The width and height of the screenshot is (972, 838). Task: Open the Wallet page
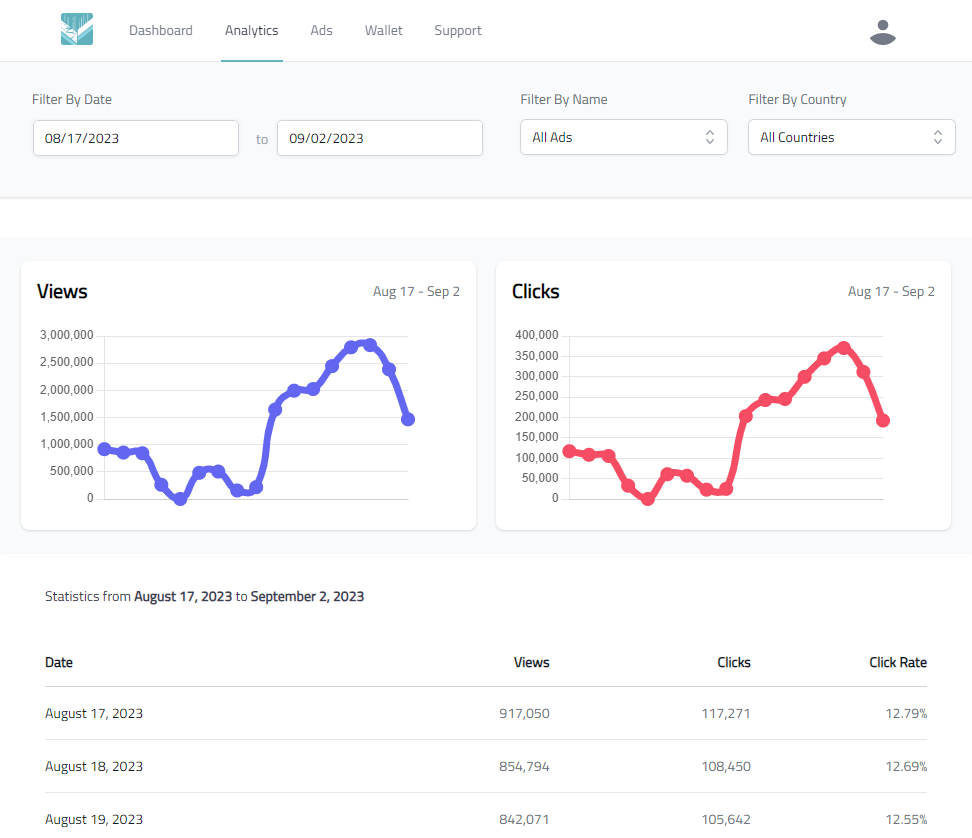click(383, 31)
